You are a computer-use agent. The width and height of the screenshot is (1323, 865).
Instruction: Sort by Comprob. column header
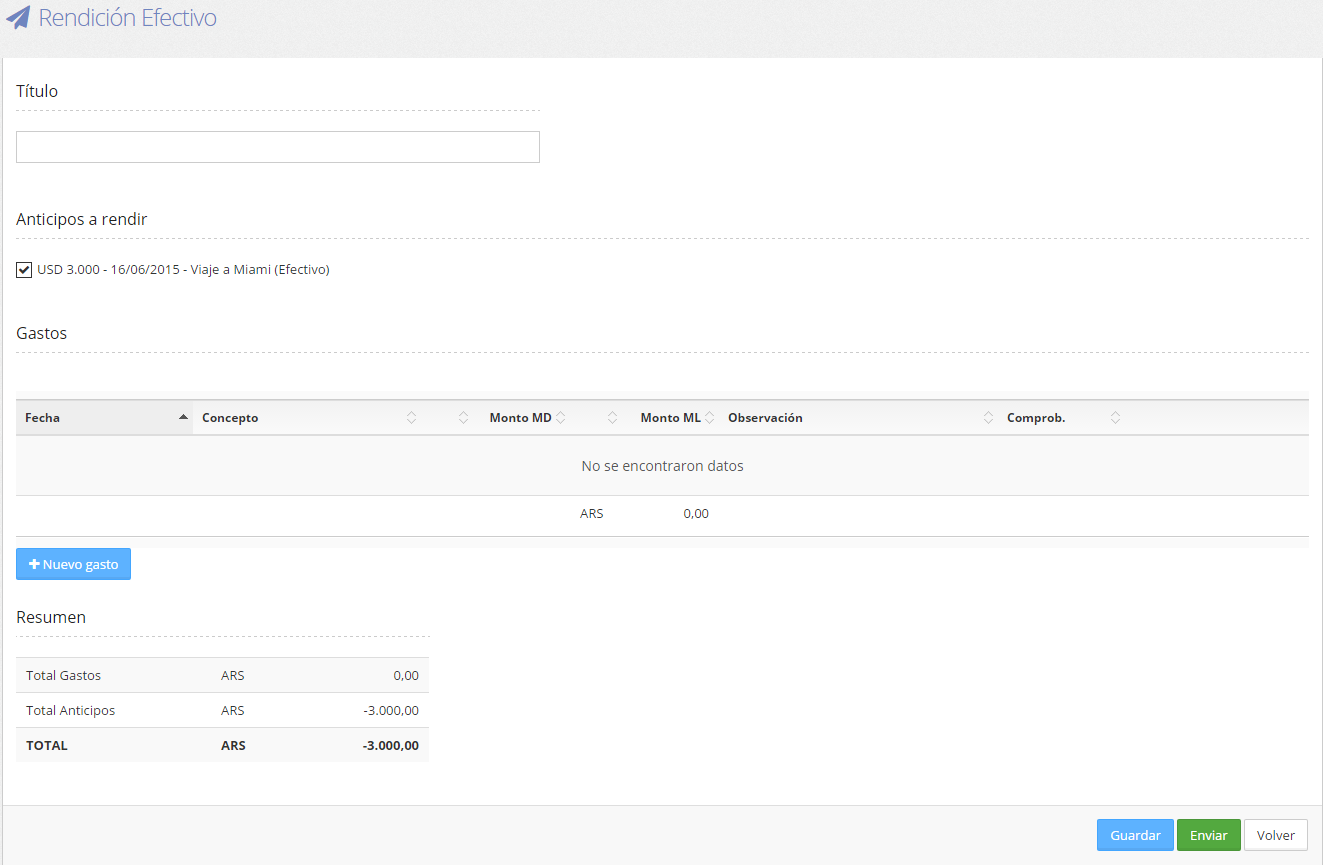coord(1063,418)
